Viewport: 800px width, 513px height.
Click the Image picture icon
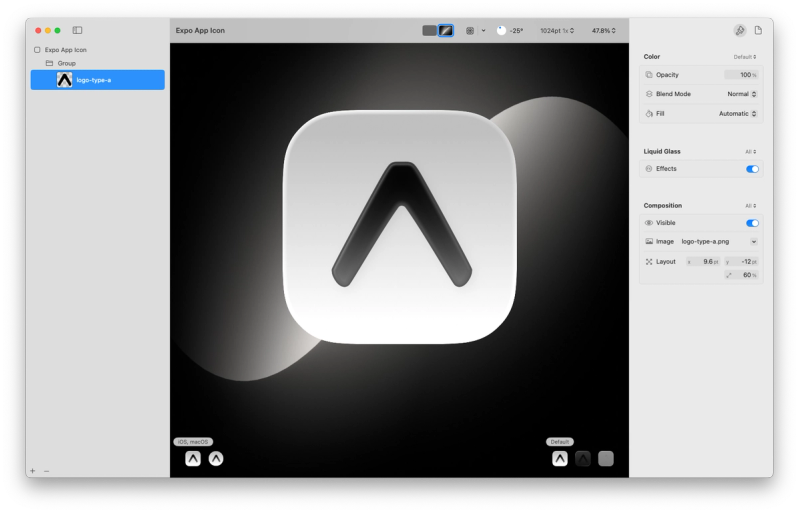click(x=649, y=241)
